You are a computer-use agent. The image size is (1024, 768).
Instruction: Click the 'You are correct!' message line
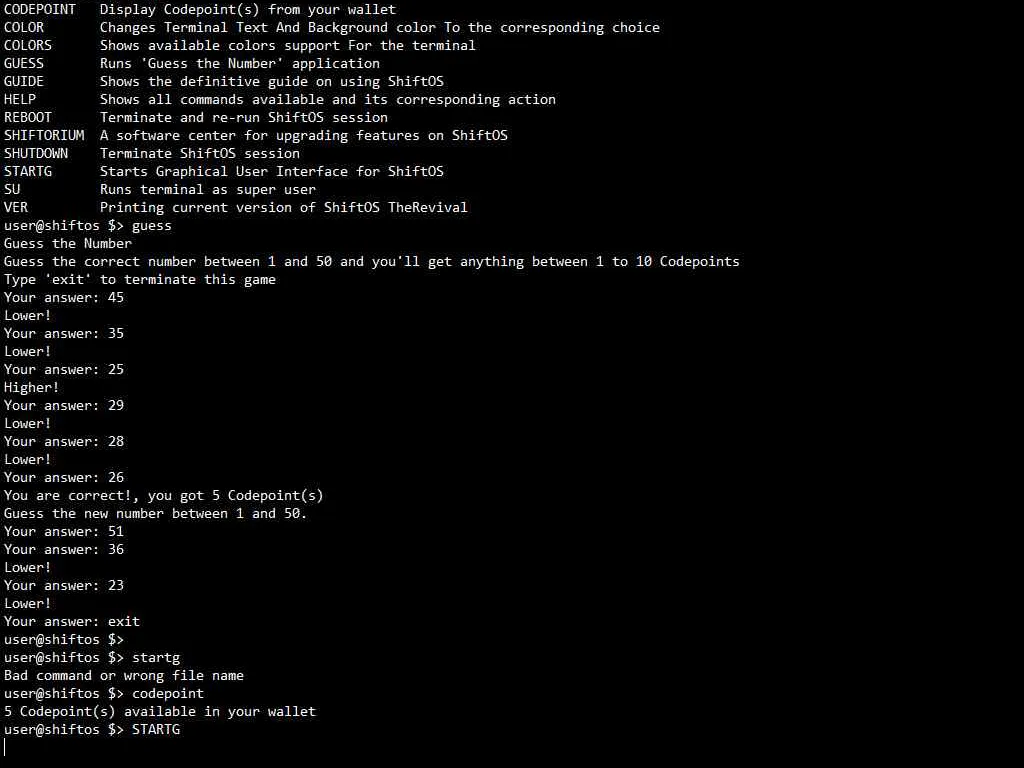tap(164, 495)
